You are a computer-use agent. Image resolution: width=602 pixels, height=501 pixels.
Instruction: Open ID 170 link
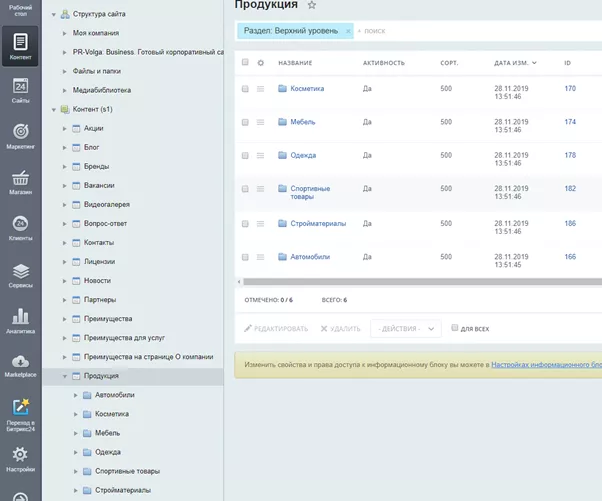coord(570,89)
